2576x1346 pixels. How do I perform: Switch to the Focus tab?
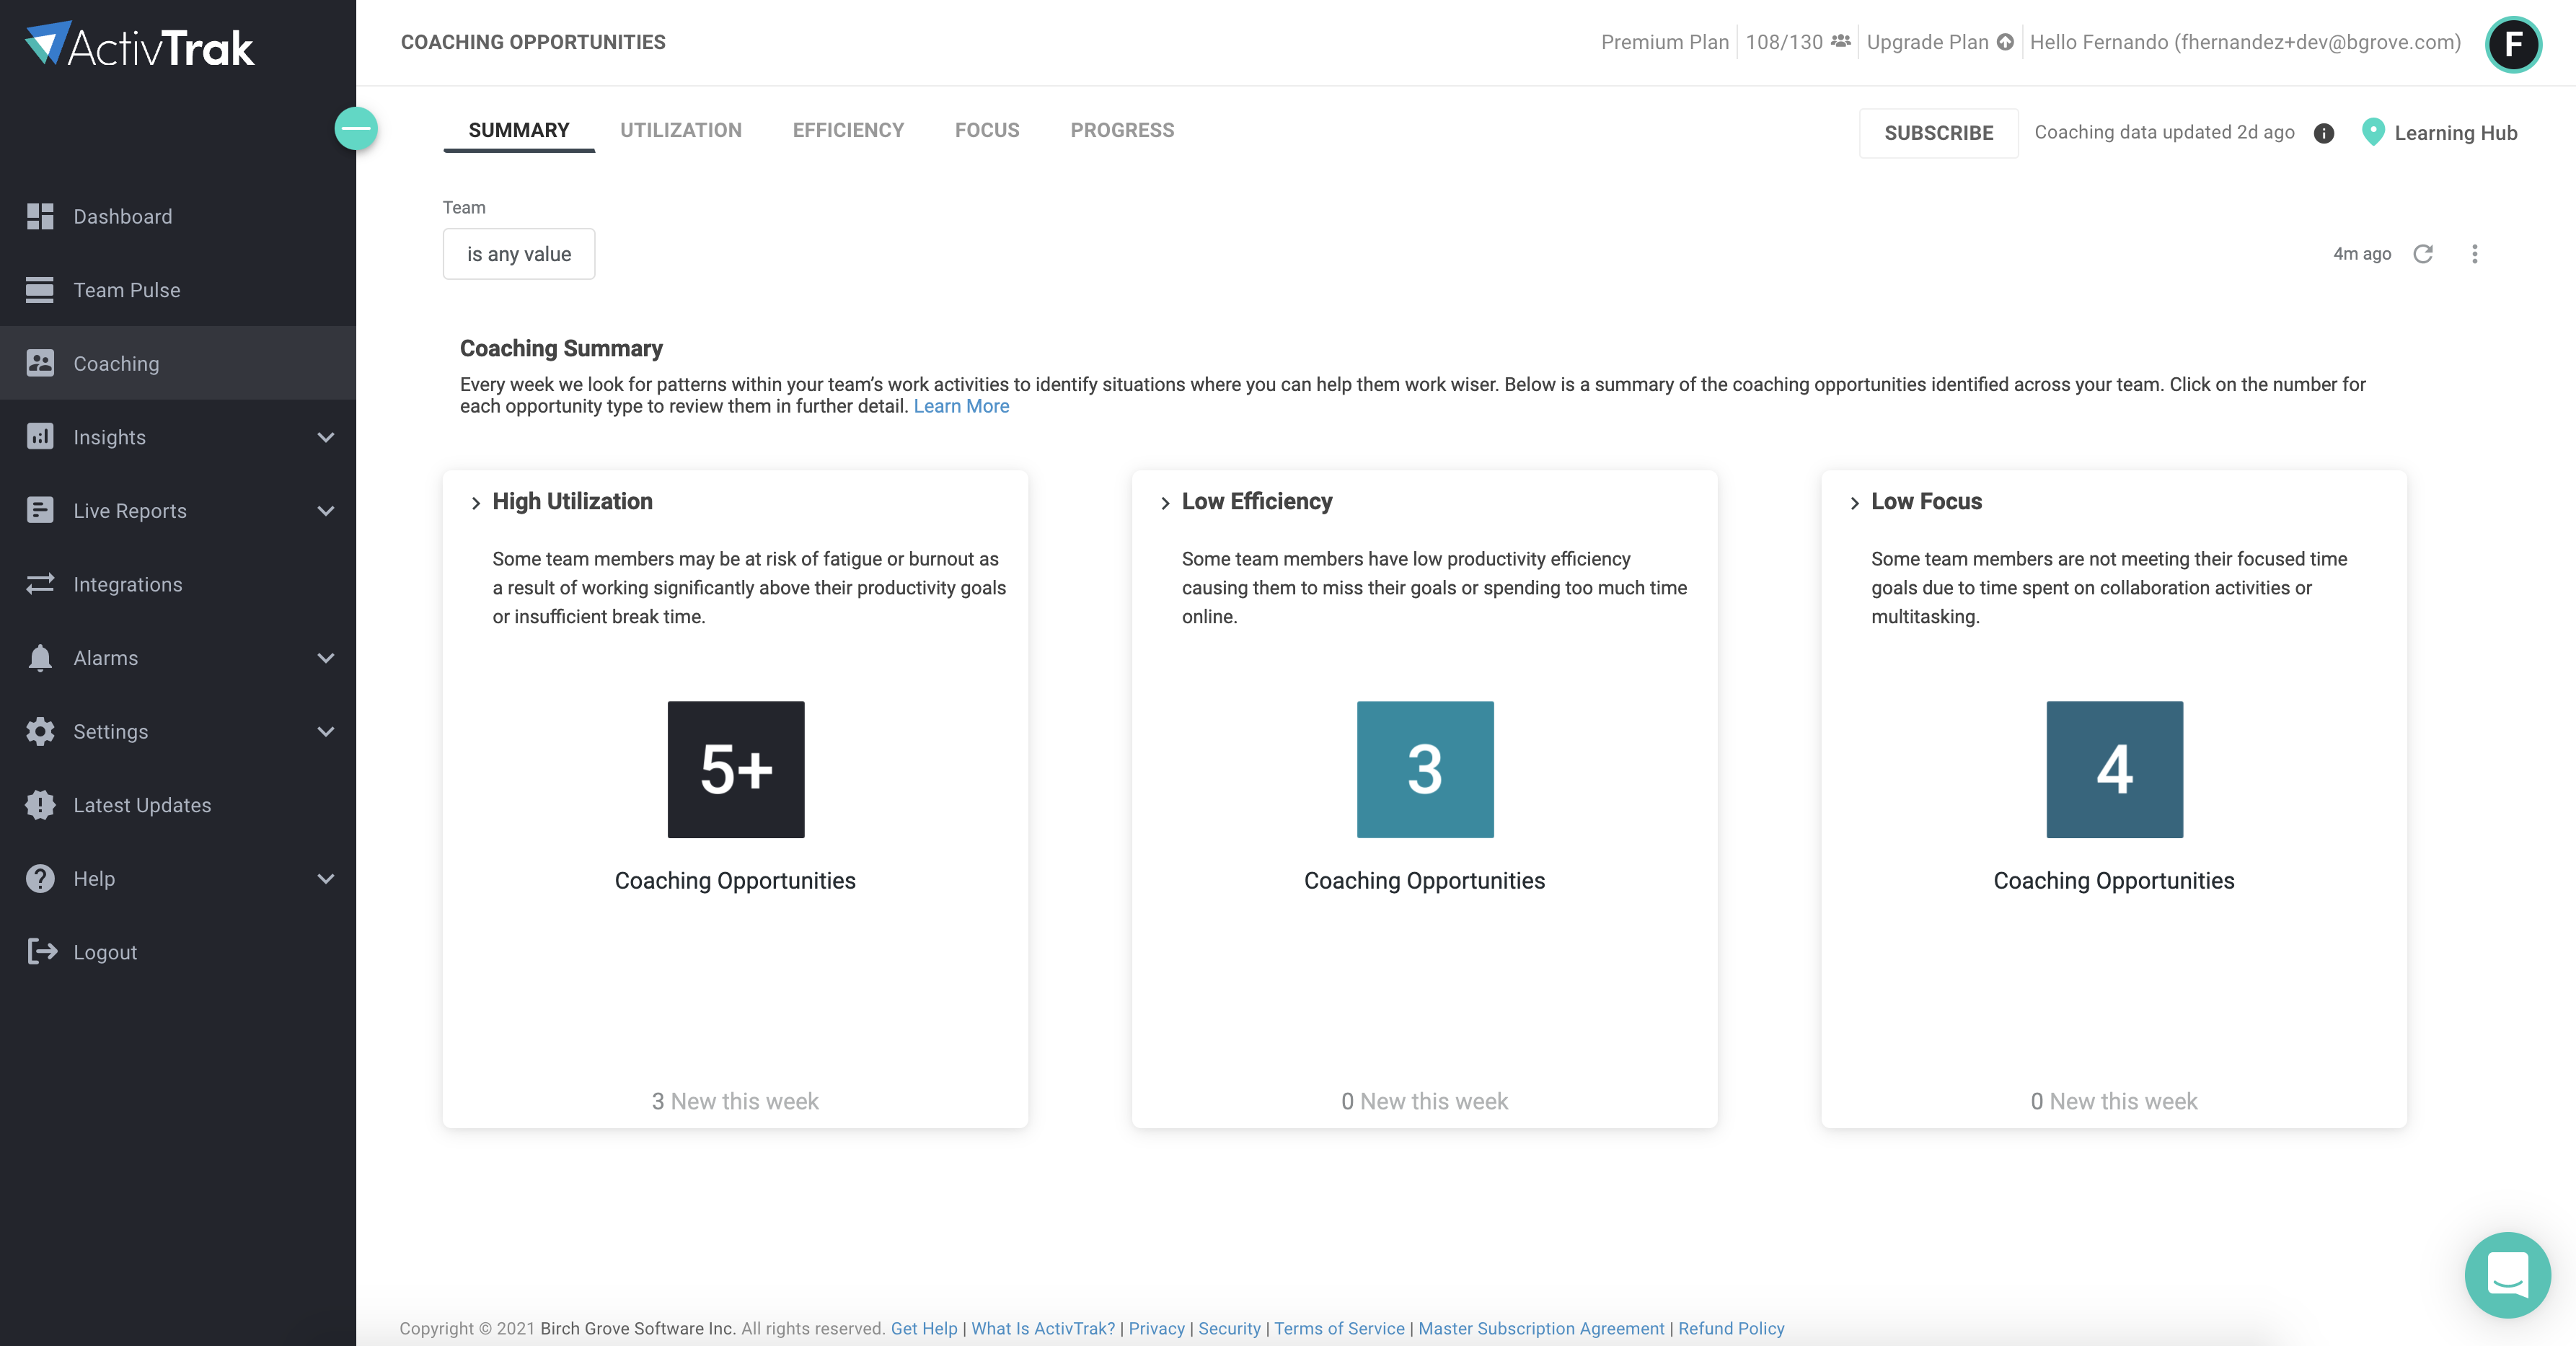point(987,130)
